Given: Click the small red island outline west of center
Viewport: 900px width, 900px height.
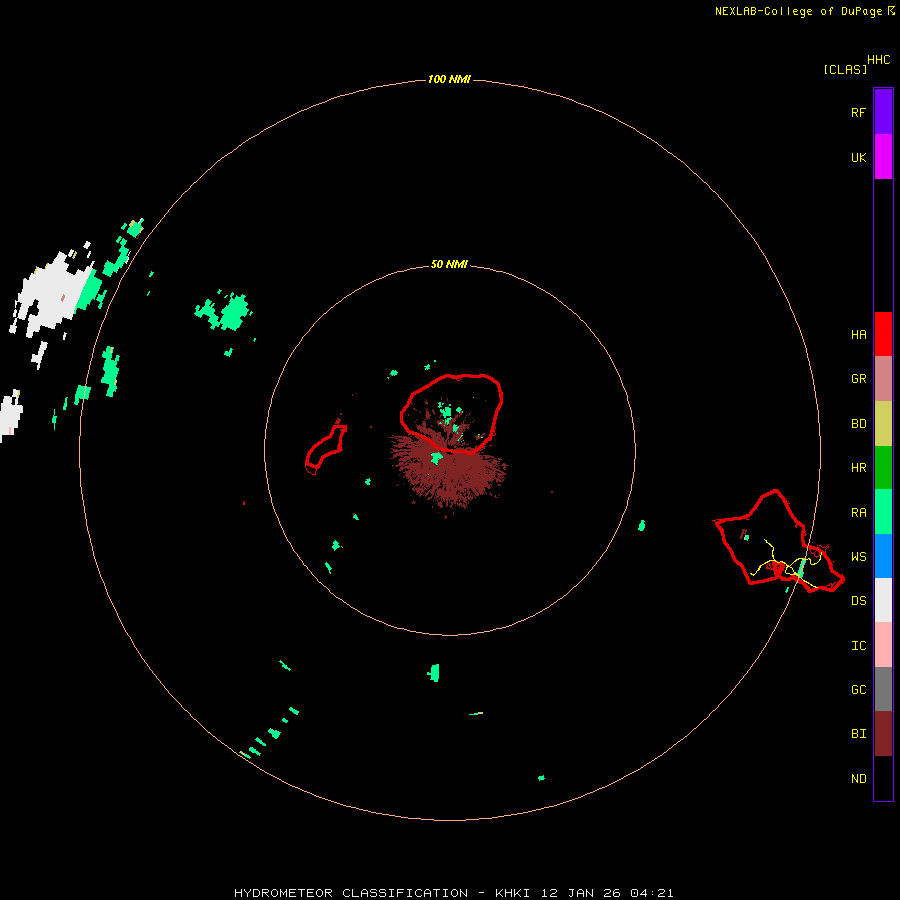Looking at the screenshot, I should [x=325, y=449].
